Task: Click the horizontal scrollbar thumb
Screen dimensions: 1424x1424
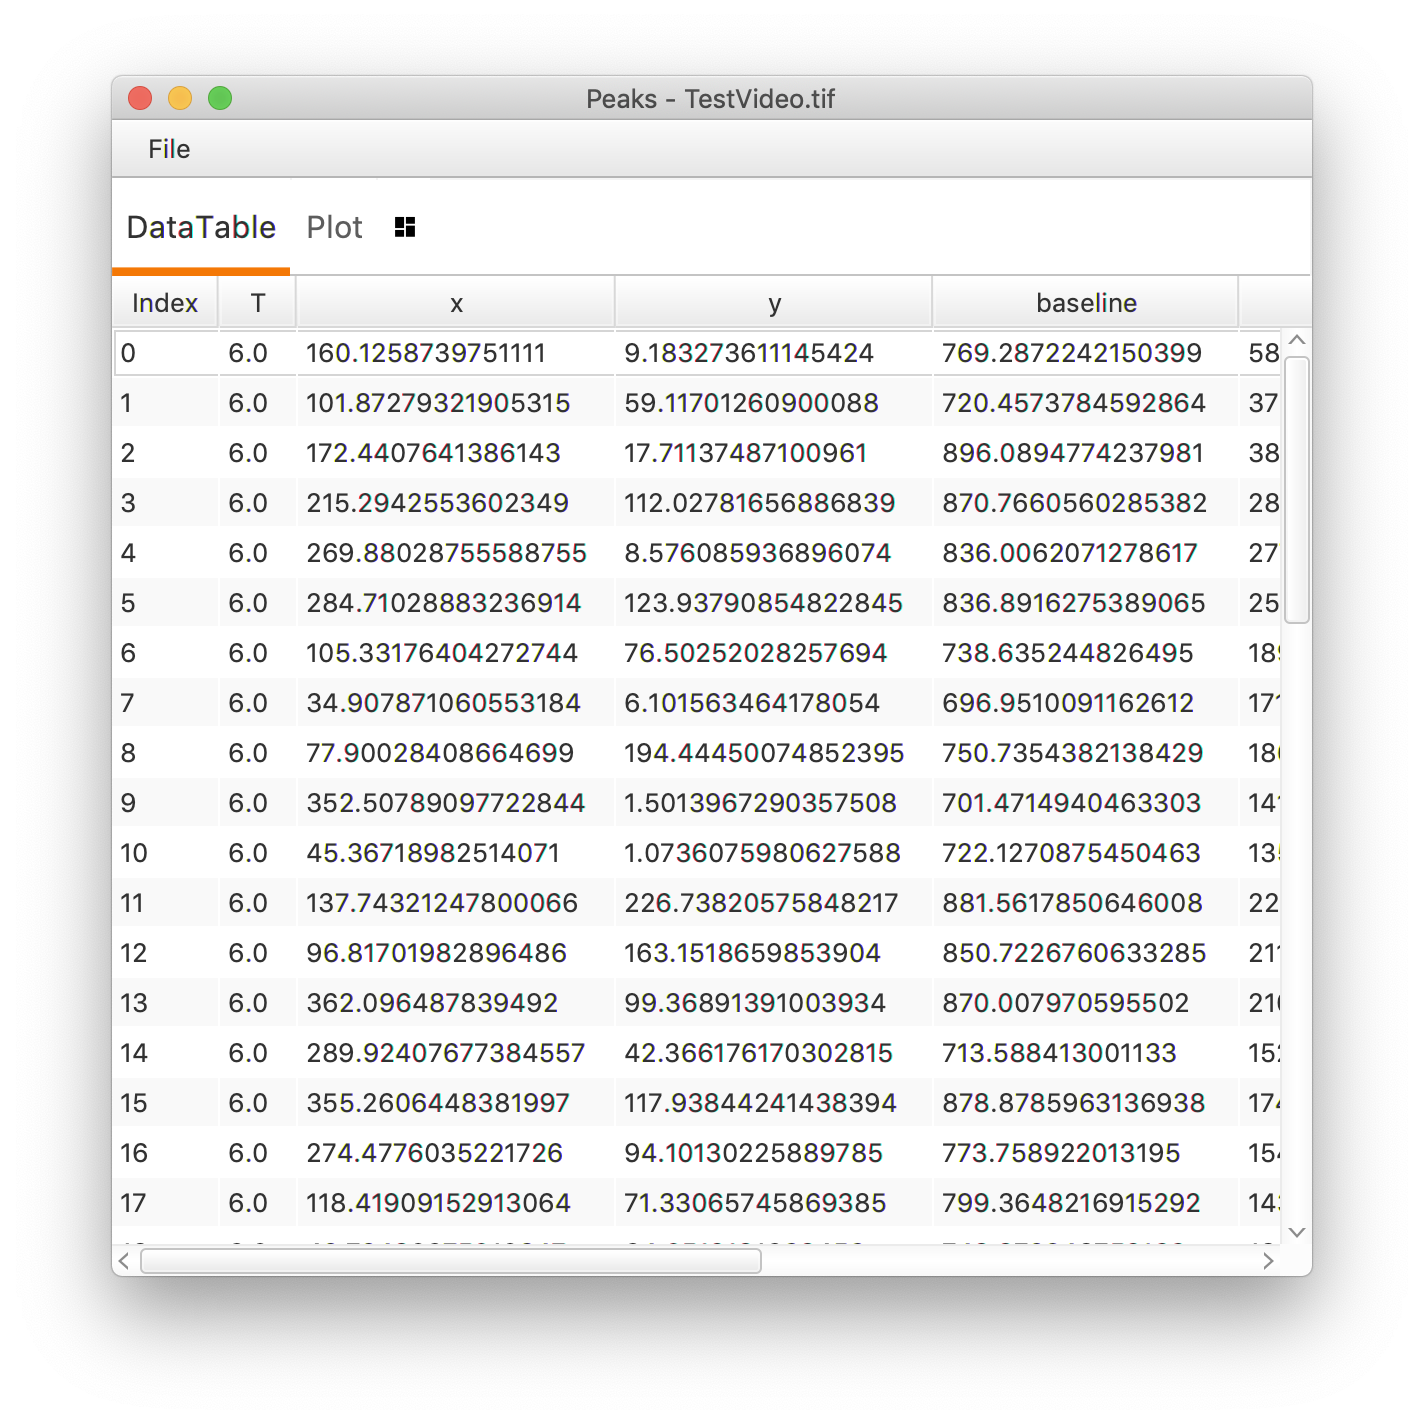Action: pos(451,1261)
